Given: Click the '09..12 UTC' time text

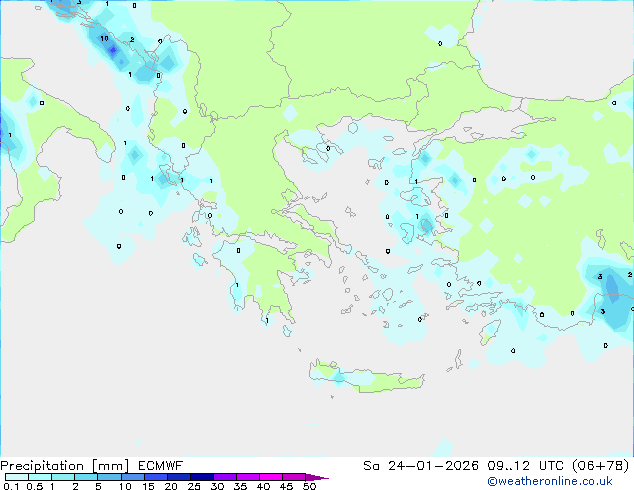Looking at the screenshot, I should [525, 466].
